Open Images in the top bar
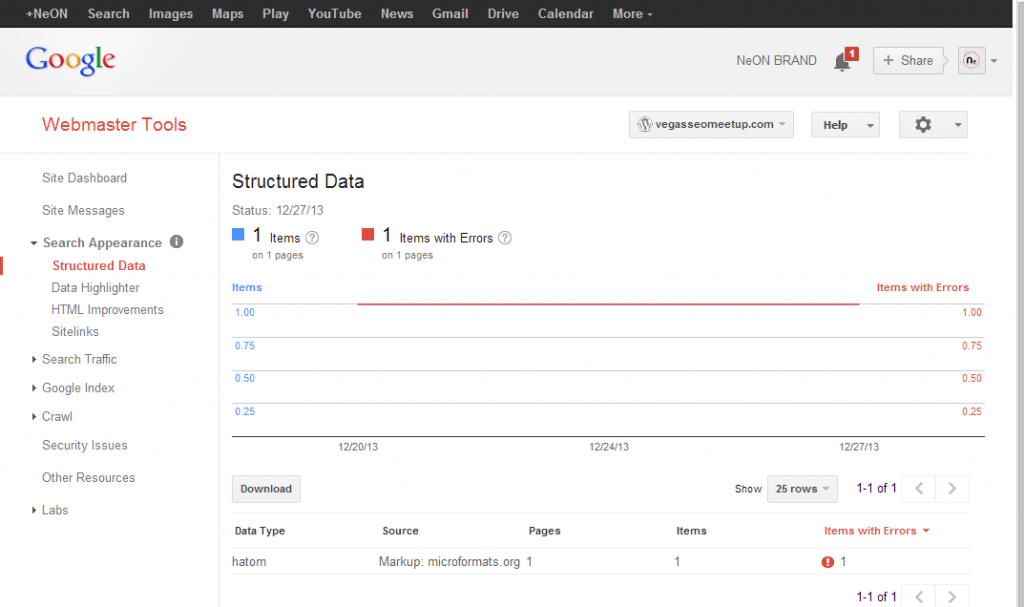The image size is (1024, 607). pos(170,14)
